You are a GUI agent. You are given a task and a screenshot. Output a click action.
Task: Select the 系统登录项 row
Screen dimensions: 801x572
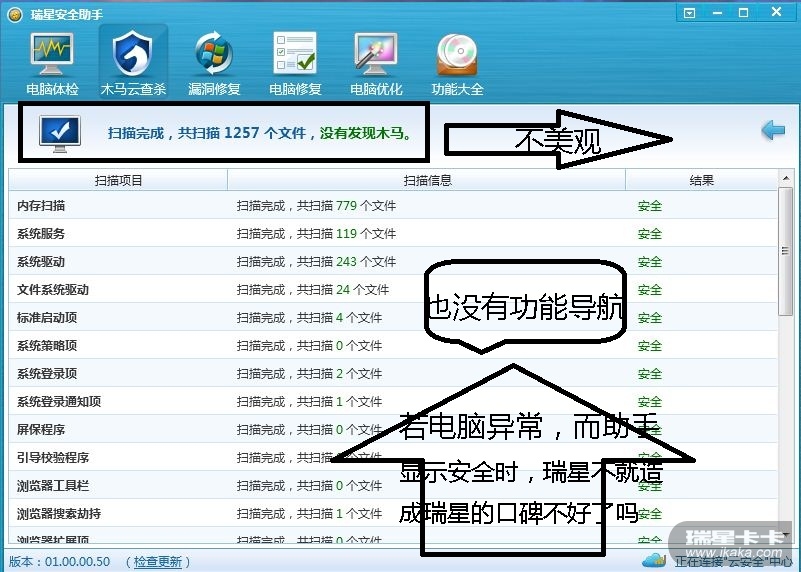[x=392, y=374]
